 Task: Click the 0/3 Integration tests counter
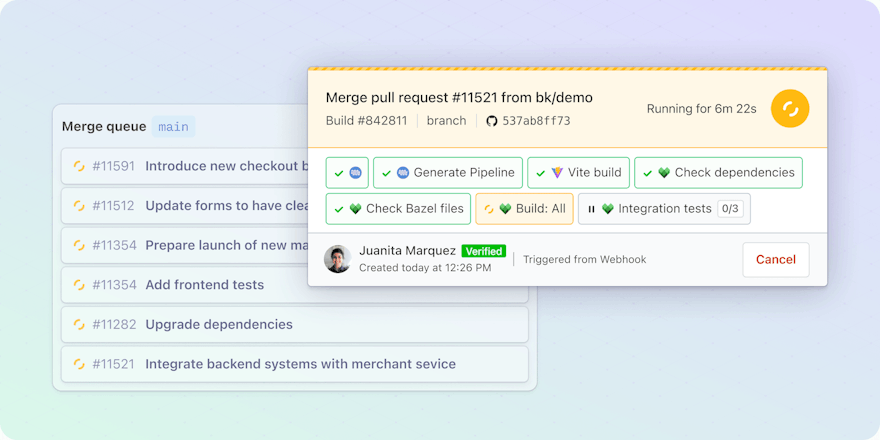tap(730, 209)
